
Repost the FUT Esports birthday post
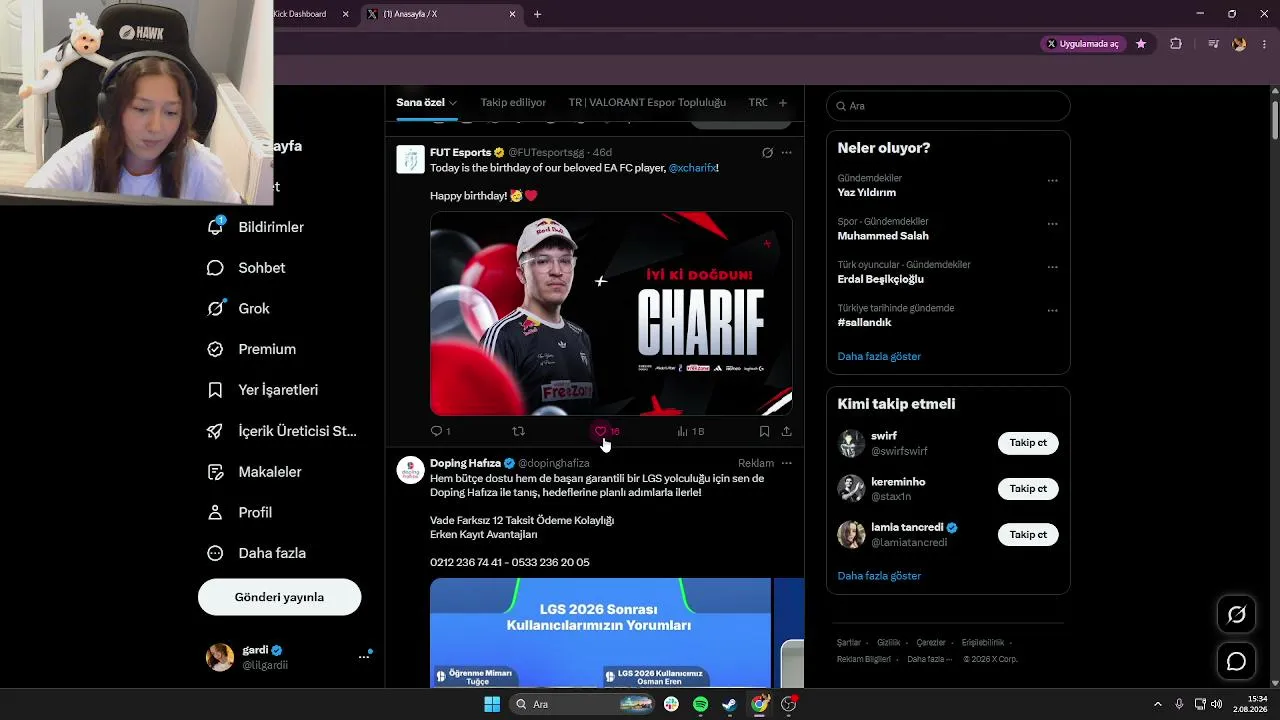(x=518, y=431)
